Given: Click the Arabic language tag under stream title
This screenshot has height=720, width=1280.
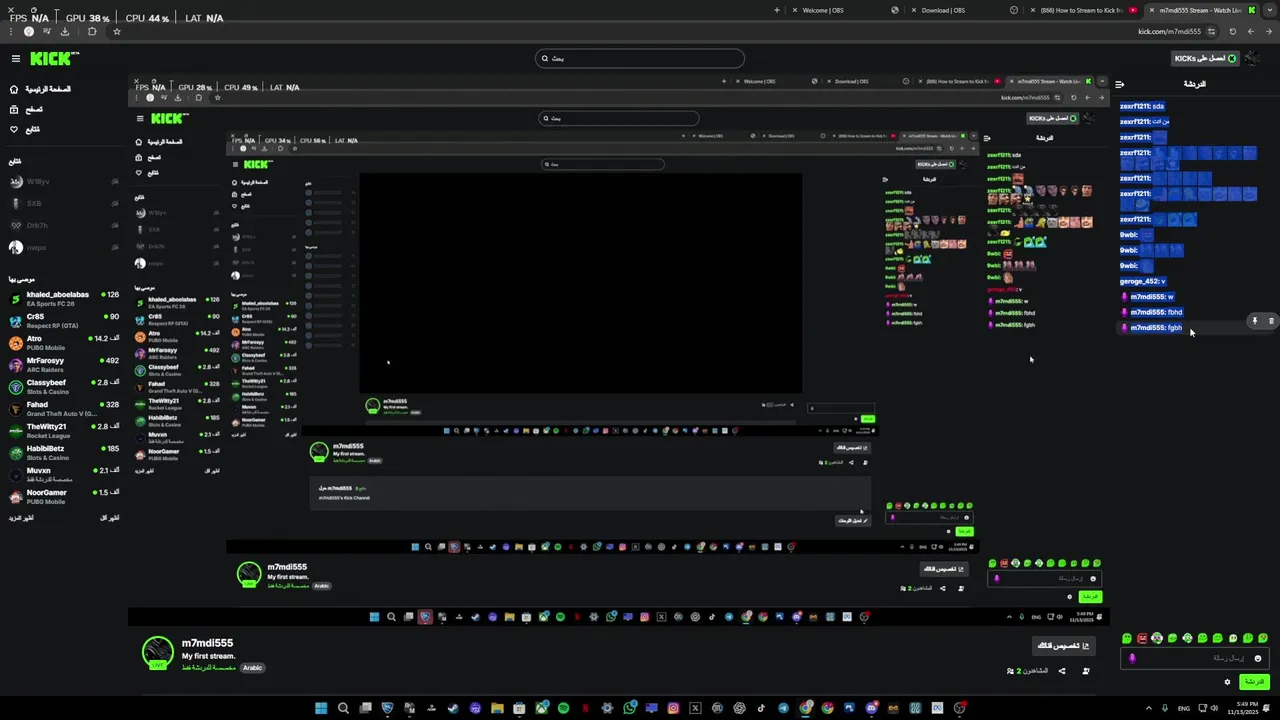Looking at the screenshot, I should 252,668.
